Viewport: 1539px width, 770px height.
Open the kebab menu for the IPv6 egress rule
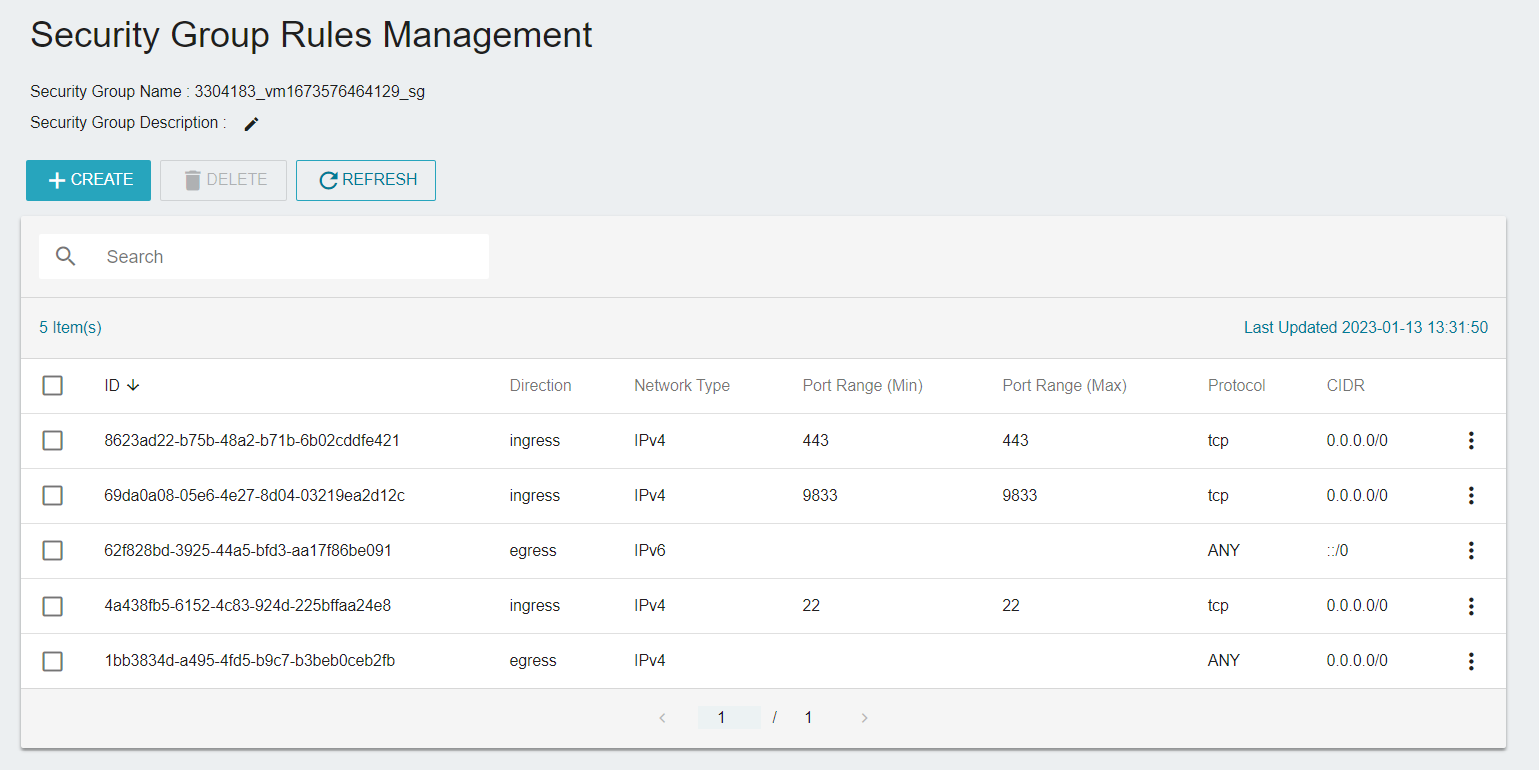pos(1470,551)
